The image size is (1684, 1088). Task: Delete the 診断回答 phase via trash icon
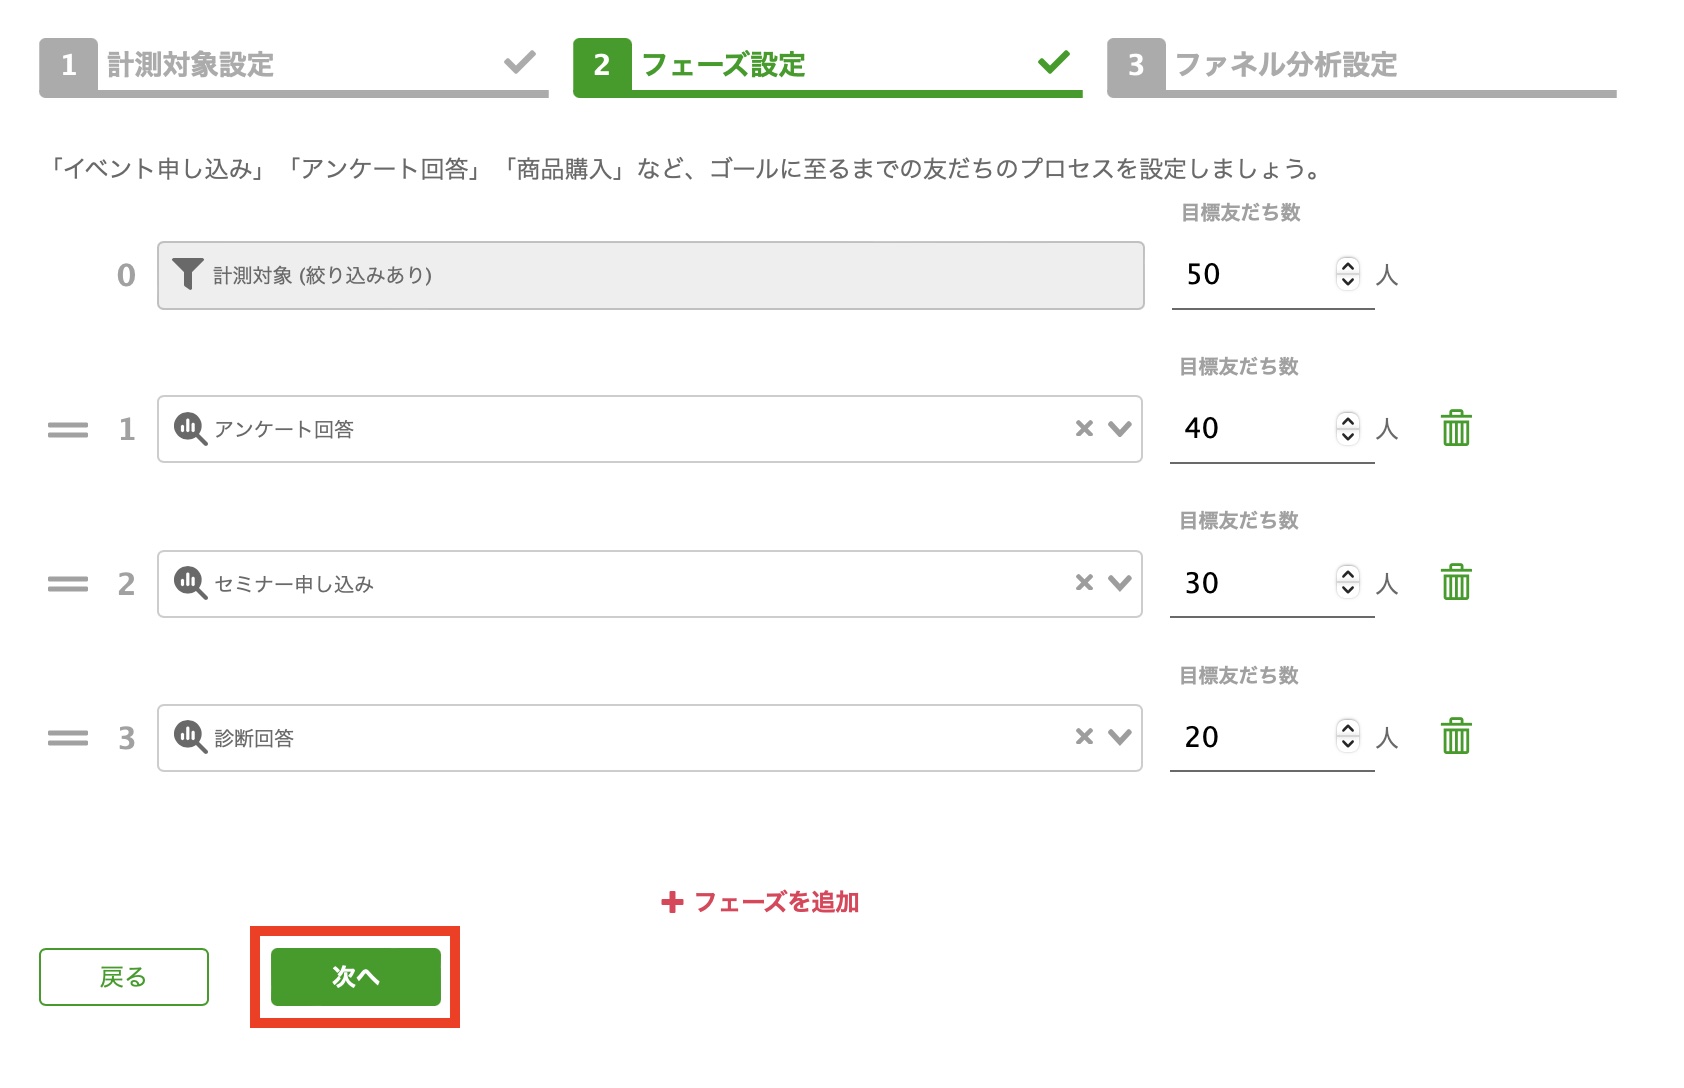[1456, 738]
